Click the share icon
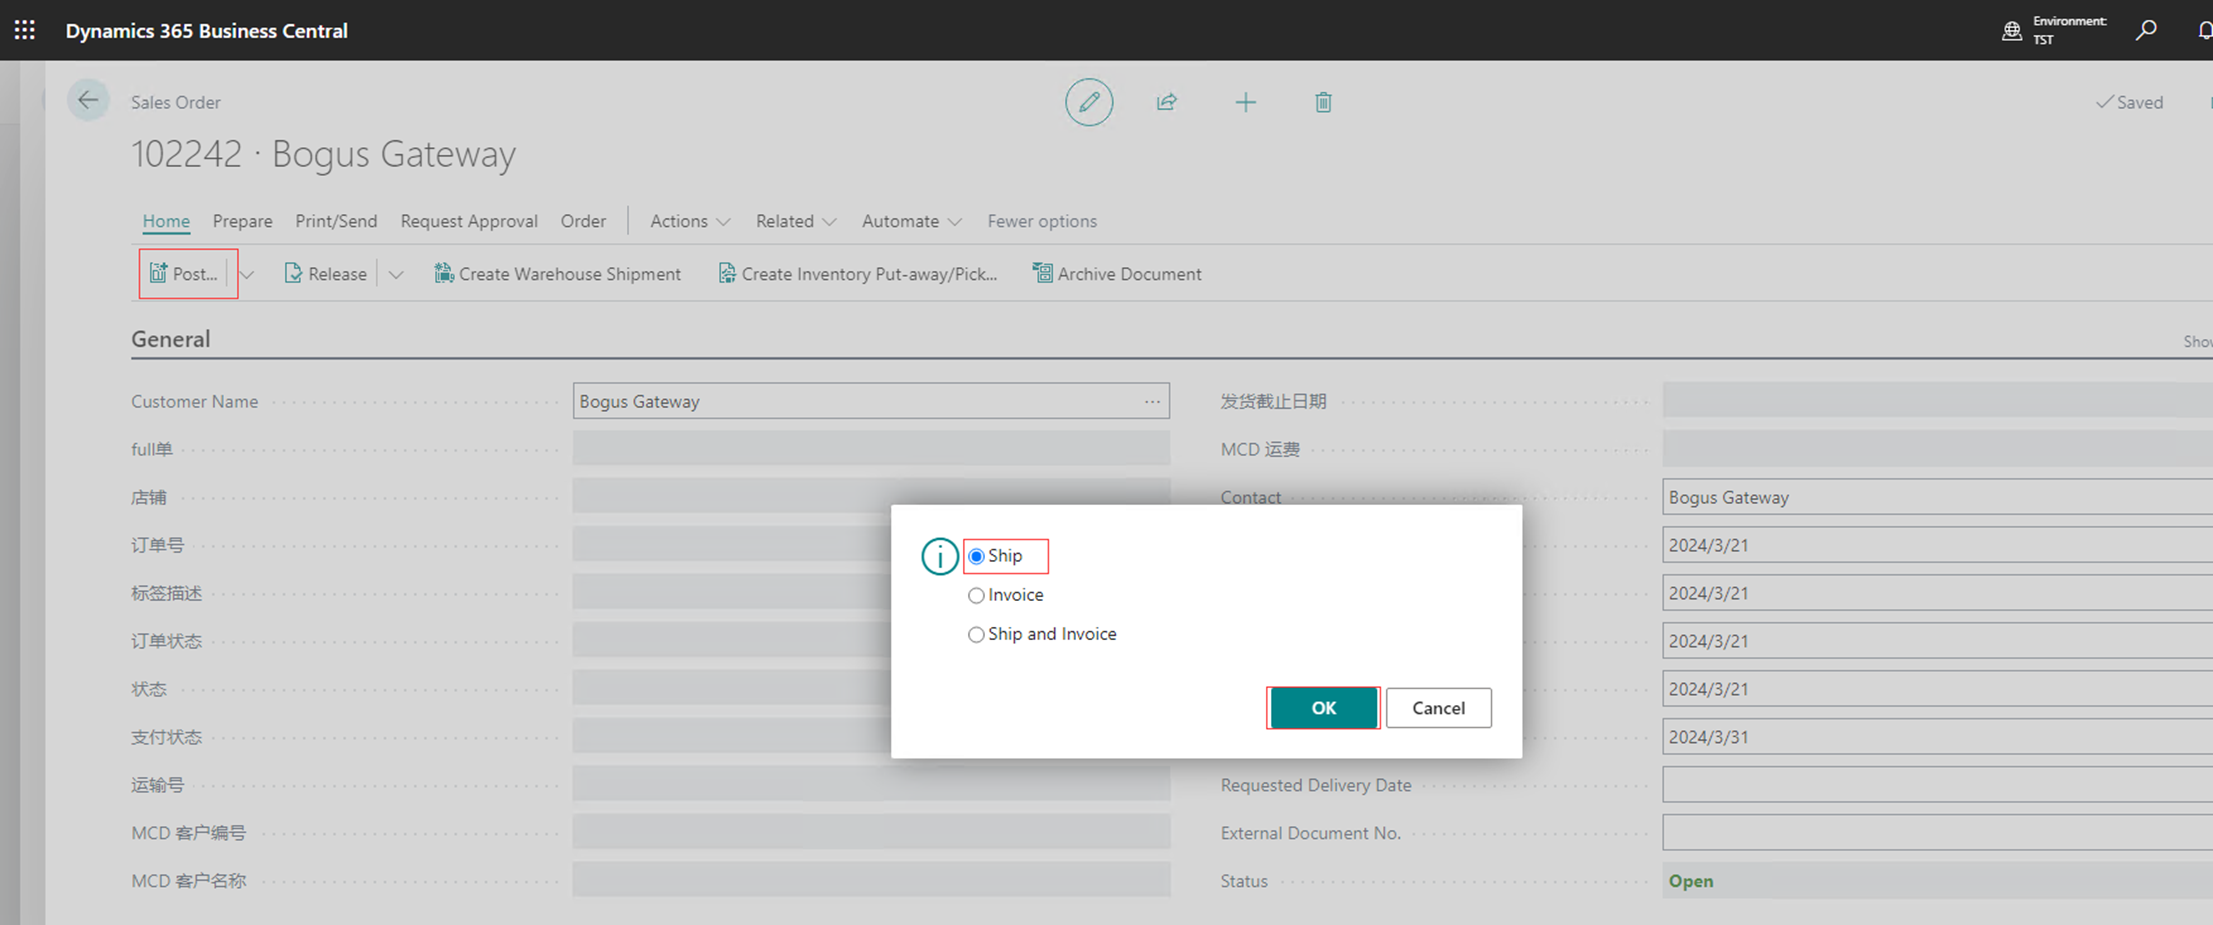This screenshot has width=2213, height=925. tap(1166, 102)
